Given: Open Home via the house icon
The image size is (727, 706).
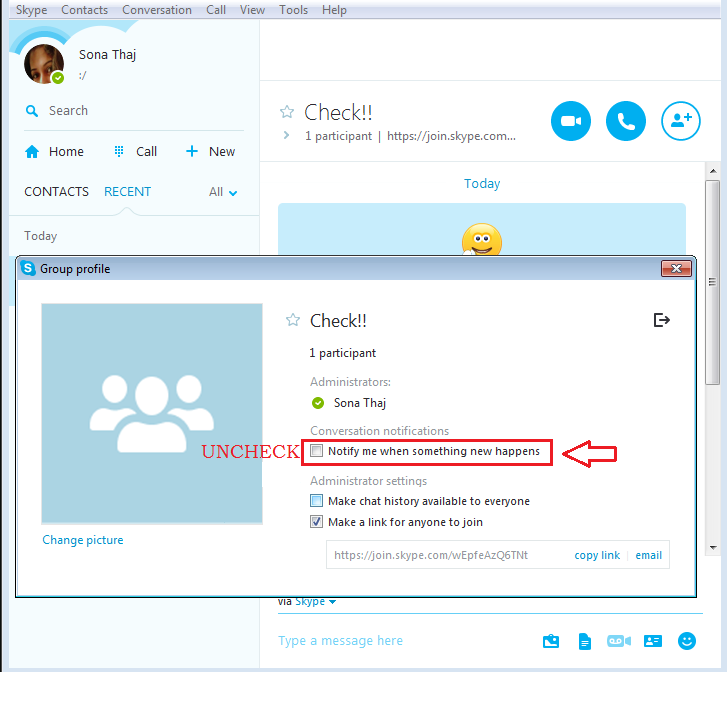Looking at the screenshot, I should click(32, 152).
